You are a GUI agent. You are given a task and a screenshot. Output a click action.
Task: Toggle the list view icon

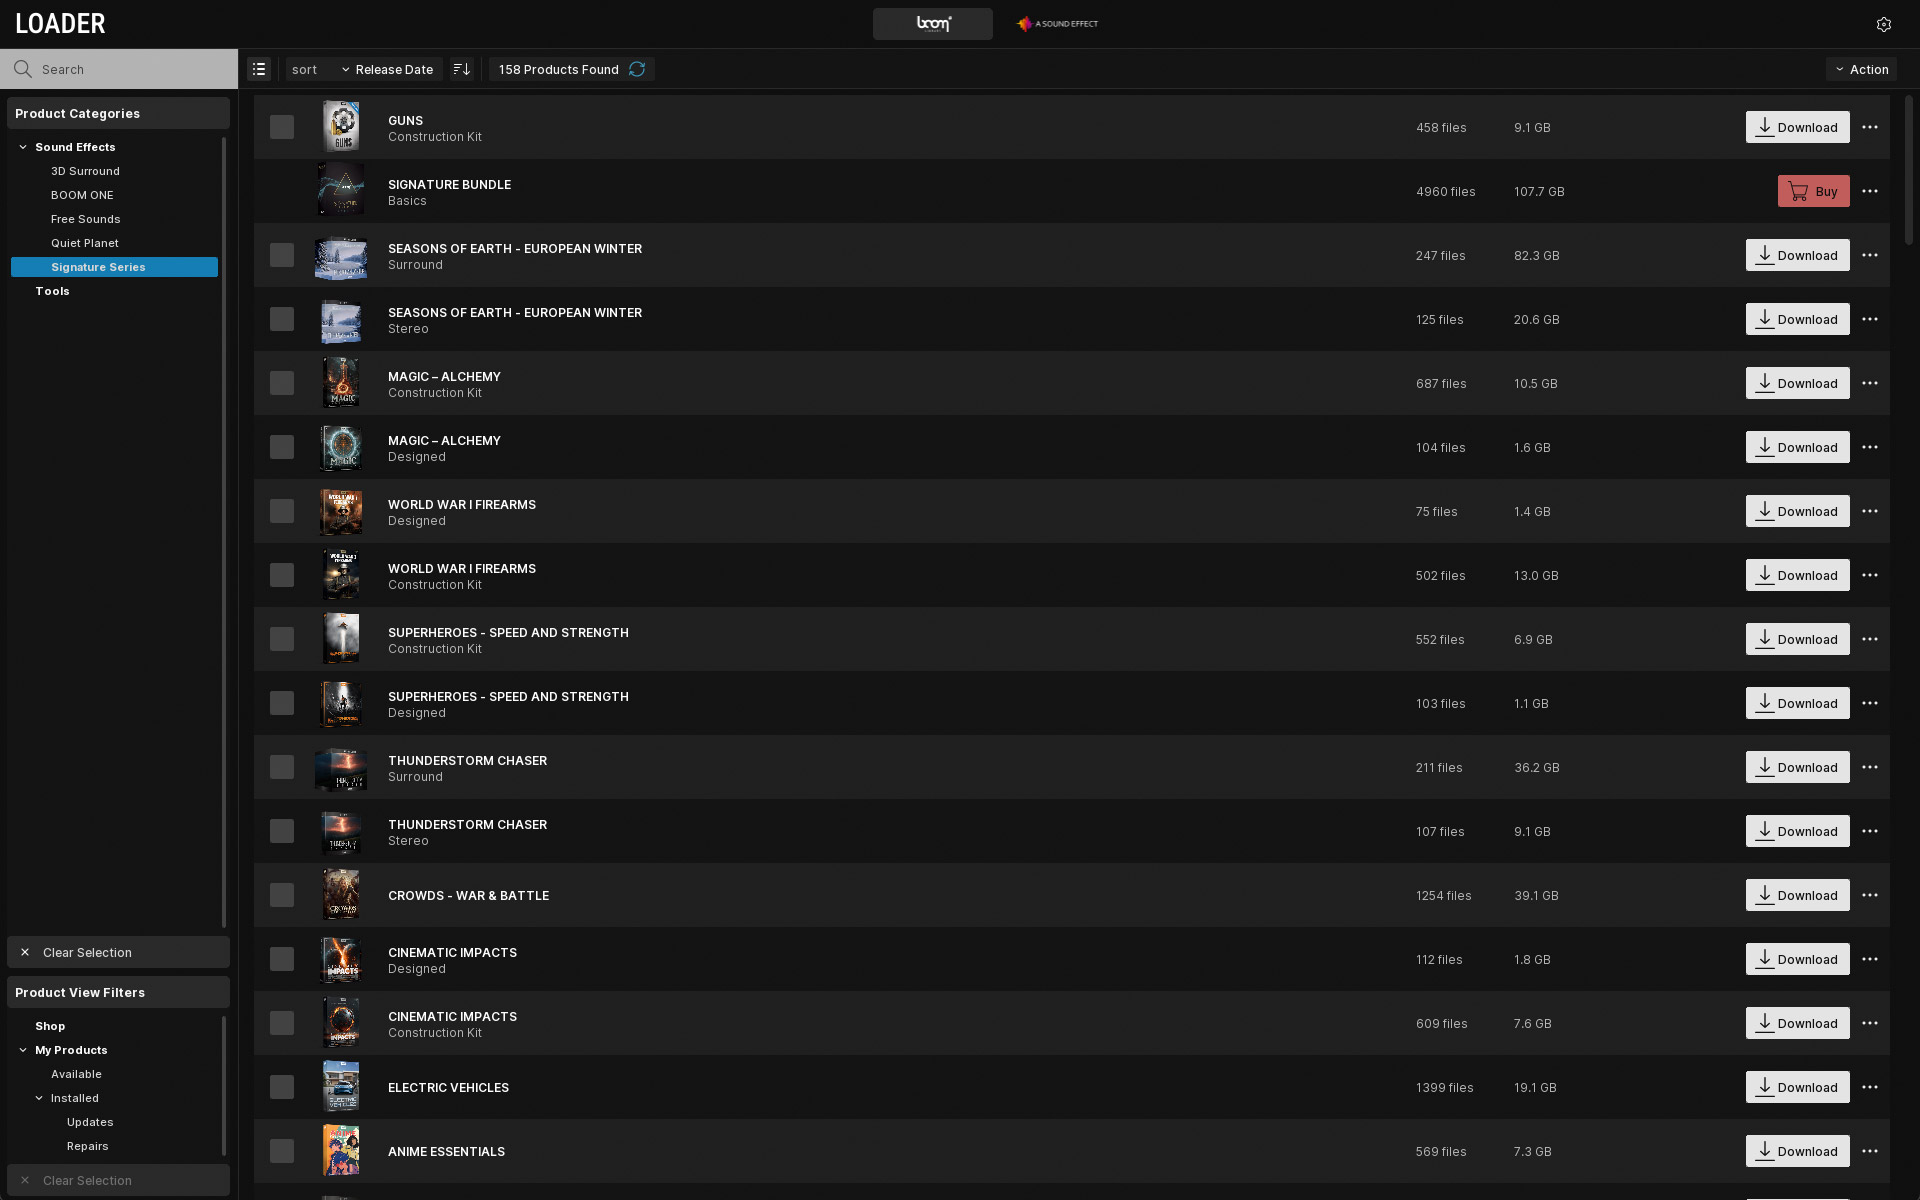(259, 69)
